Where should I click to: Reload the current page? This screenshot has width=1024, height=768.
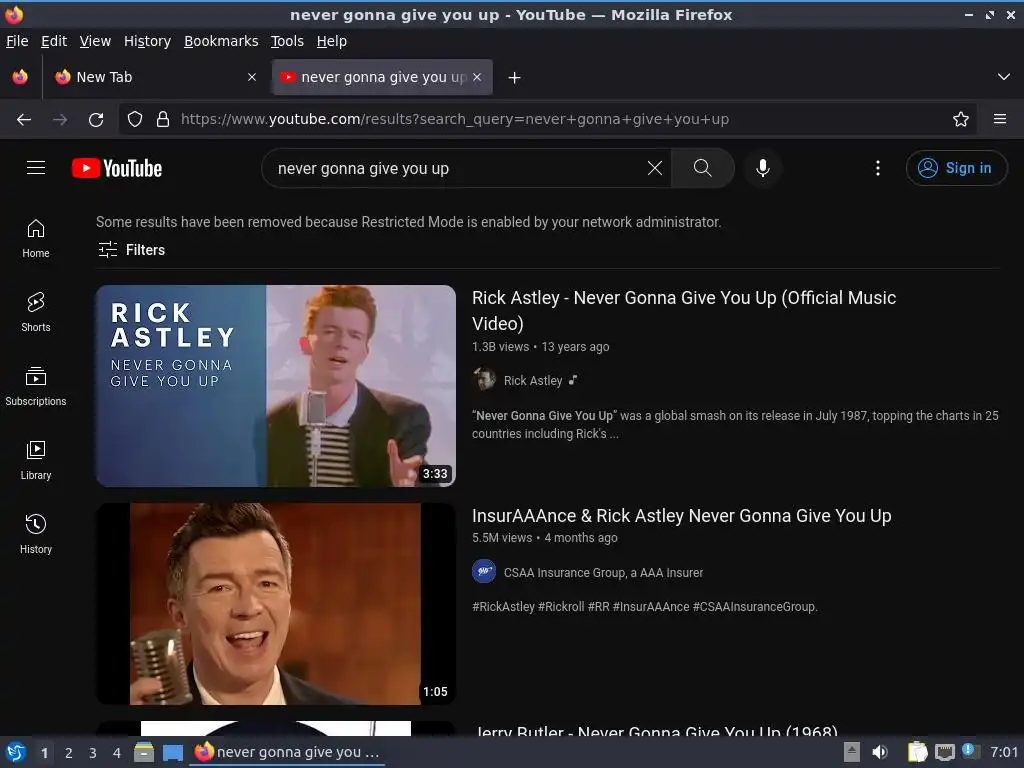click(96, 120)
